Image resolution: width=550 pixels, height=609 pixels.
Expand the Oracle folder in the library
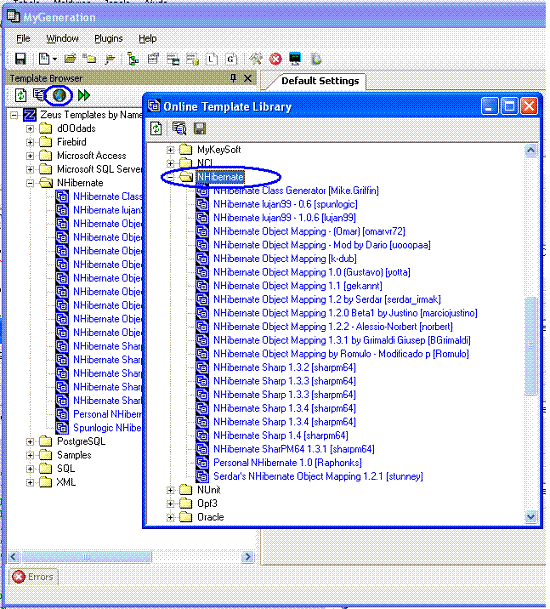[x=170, y=517]
